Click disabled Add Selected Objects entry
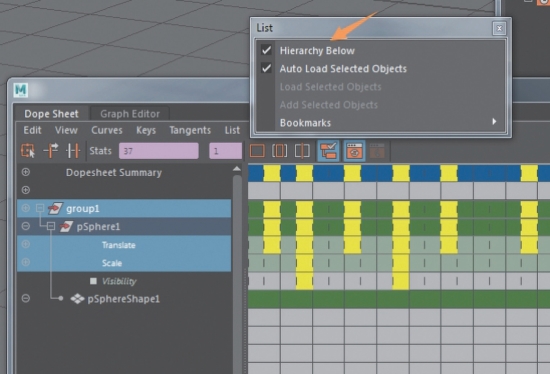Screen dimensions: 550x374 (329, 105)
